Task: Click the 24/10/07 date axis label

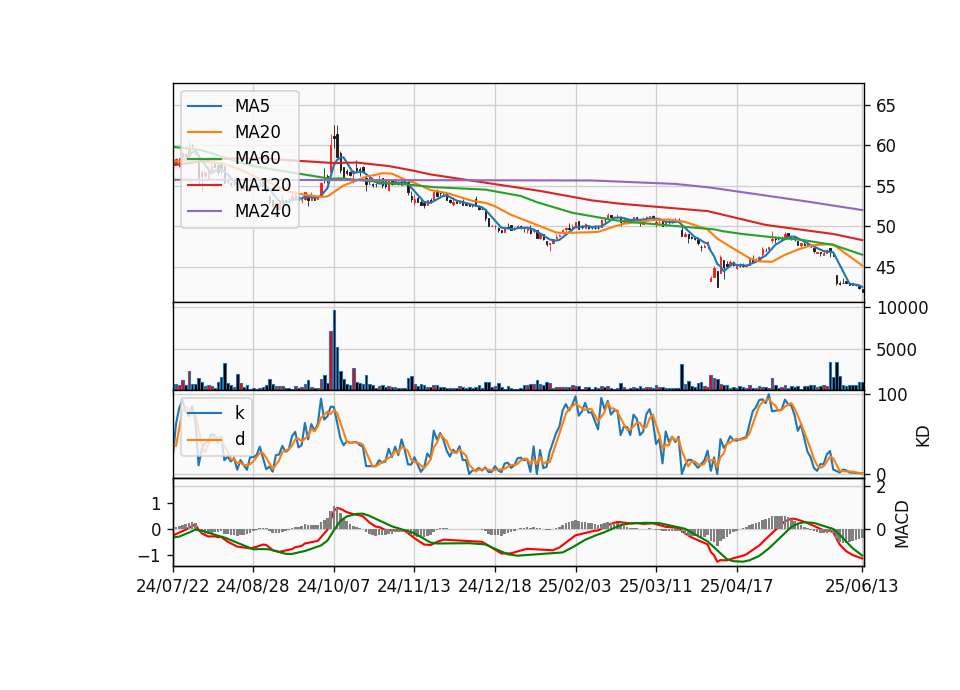Action: pos(334,586)
